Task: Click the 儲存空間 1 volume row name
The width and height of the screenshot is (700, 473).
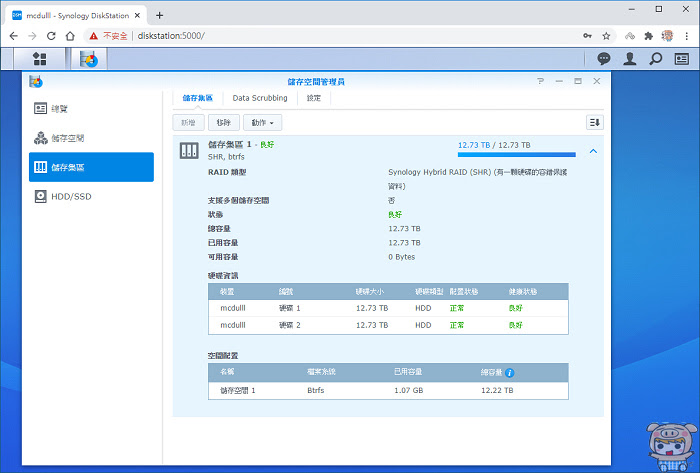Action: click(x=238, y=390)
